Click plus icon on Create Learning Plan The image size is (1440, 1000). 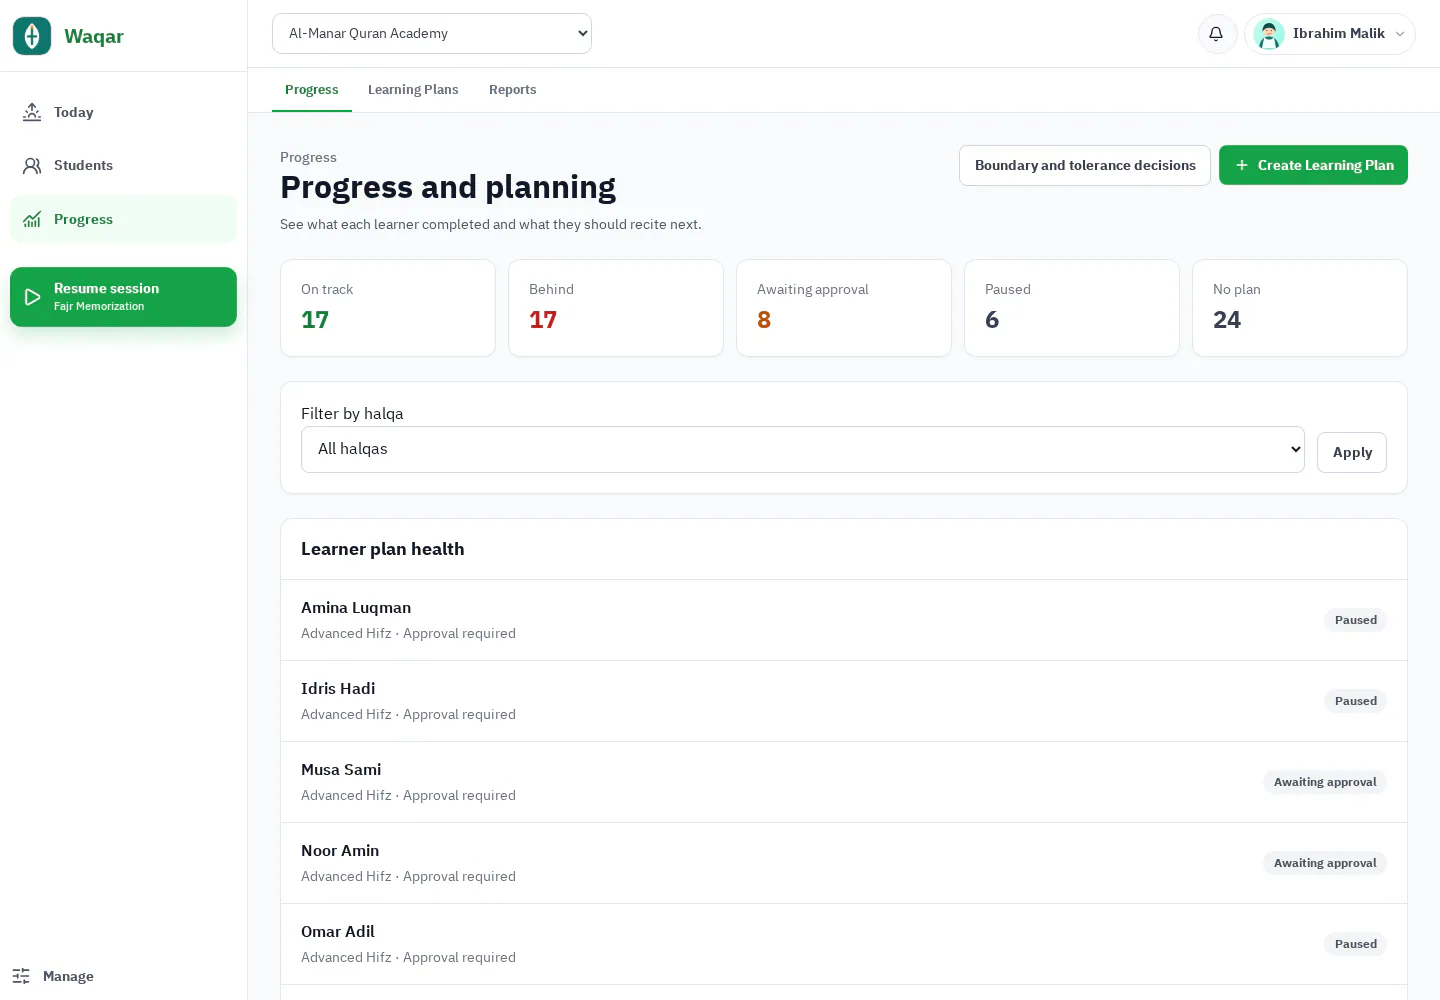pos(1242,165)
